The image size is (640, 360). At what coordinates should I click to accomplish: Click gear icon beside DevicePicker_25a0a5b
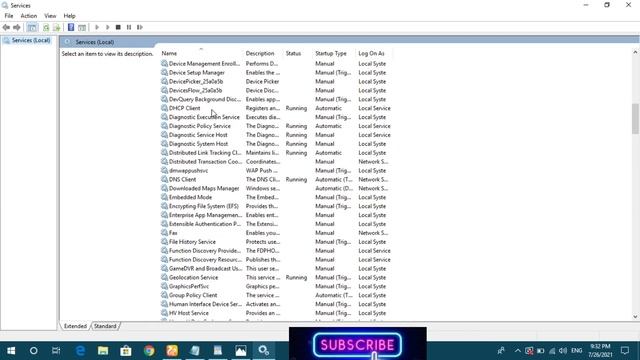[164, 81]
